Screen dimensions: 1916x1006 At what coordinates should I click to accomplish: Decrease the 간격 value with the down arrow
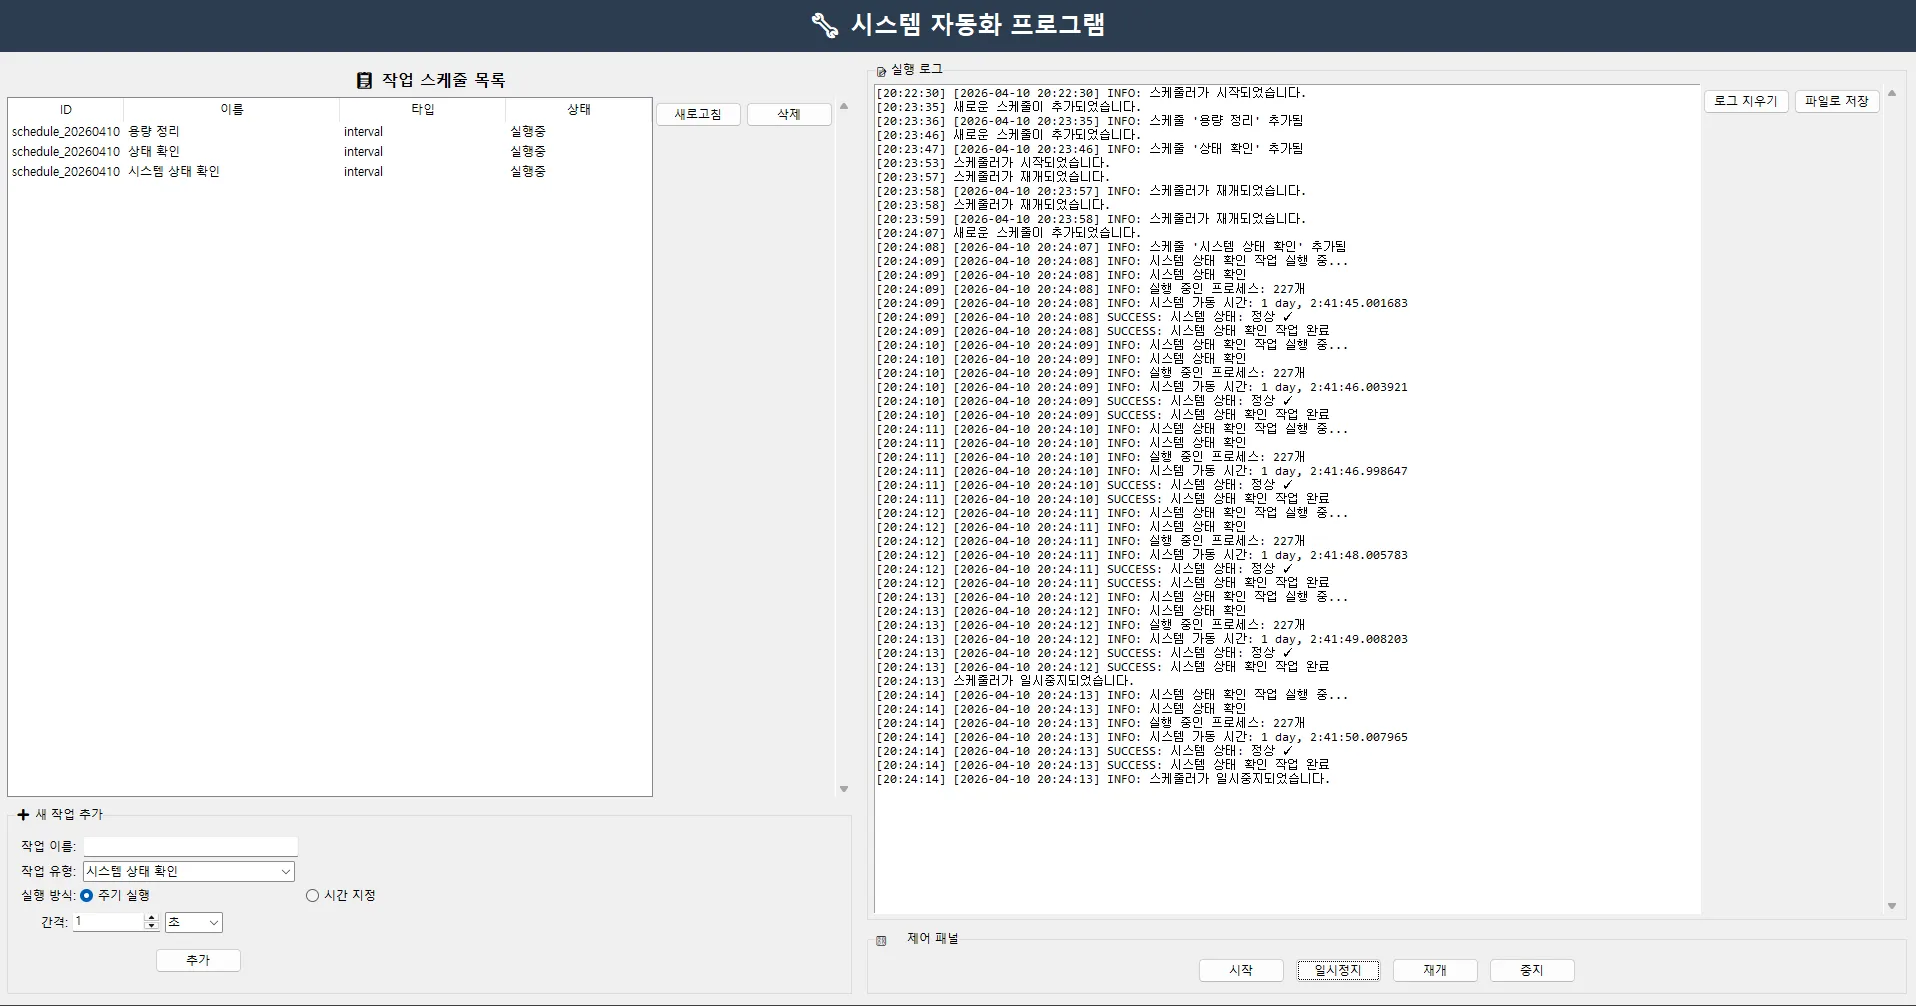point(151,927)
